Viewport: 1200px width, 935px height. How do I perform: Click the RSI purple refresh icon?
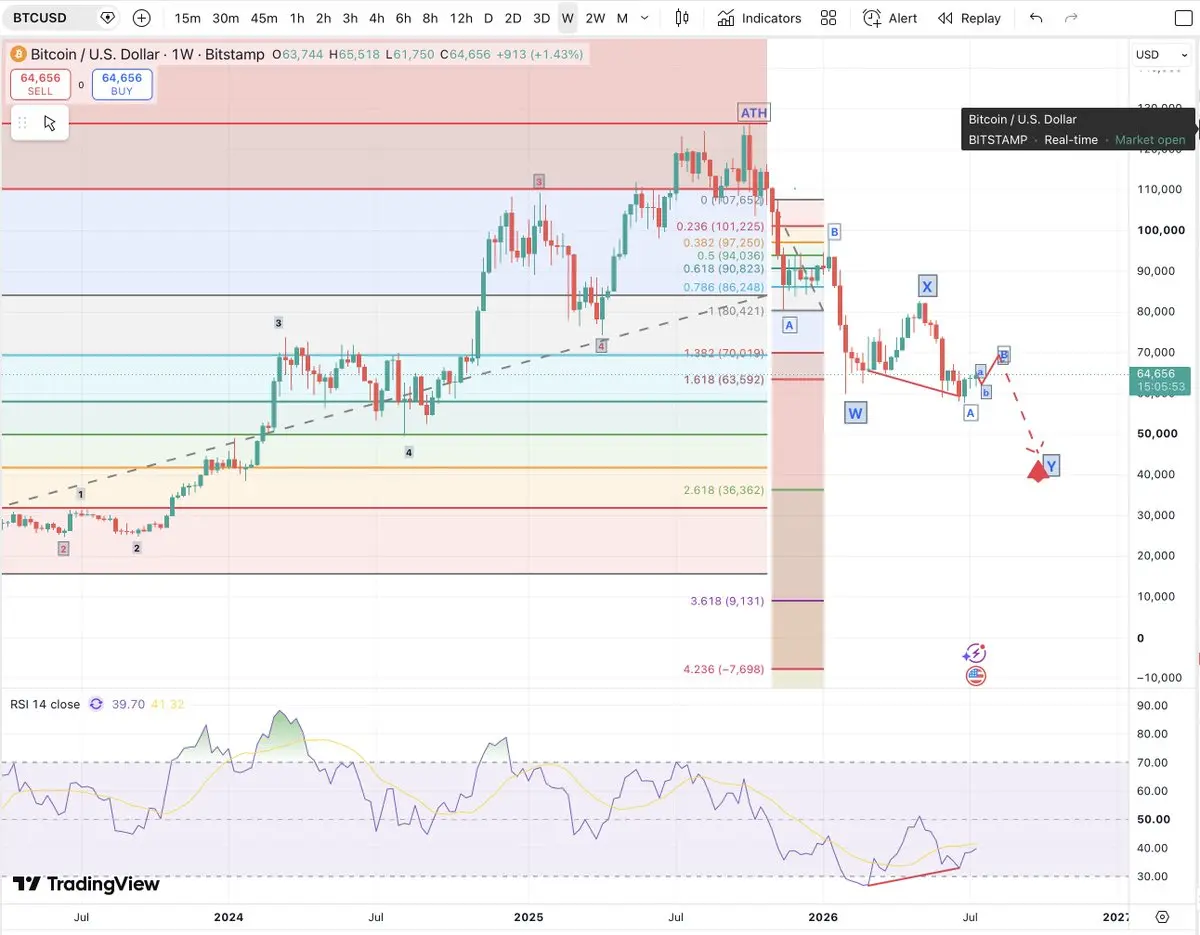tap(96, 704)
